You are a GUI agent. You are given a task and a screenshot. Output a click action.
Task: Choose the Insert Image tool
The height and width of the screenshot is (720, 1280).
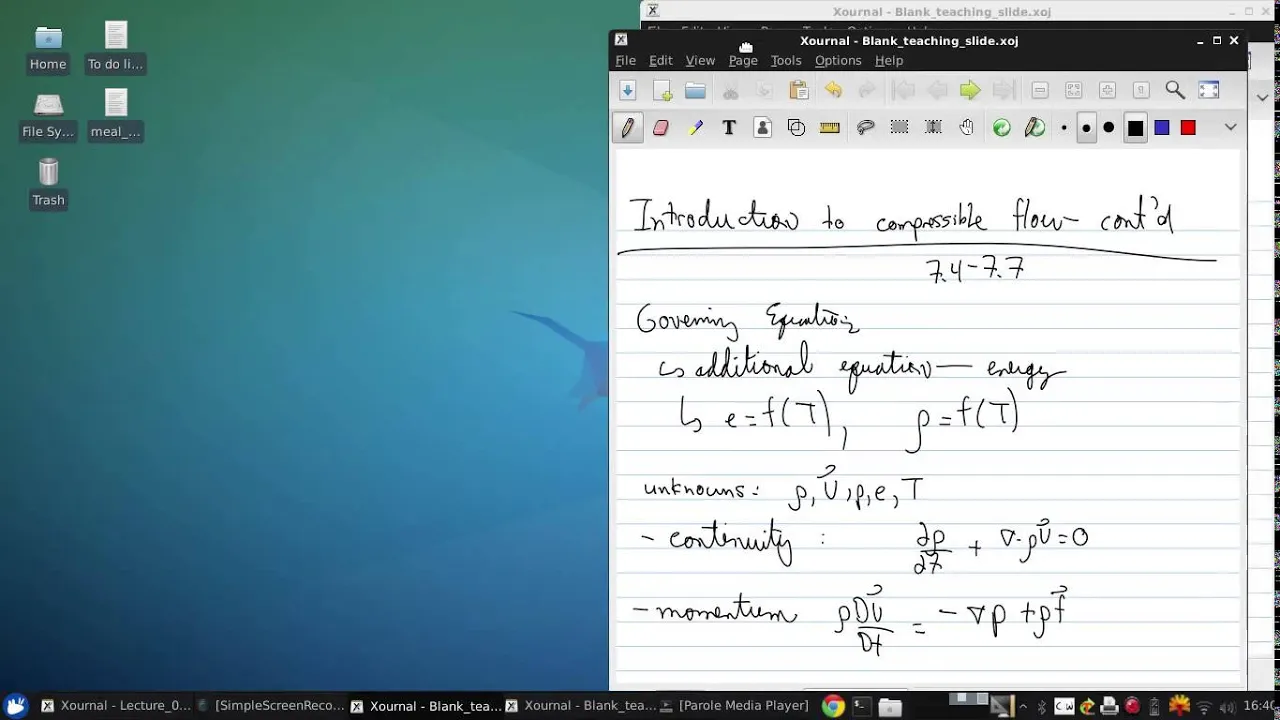tap(763, 127)
